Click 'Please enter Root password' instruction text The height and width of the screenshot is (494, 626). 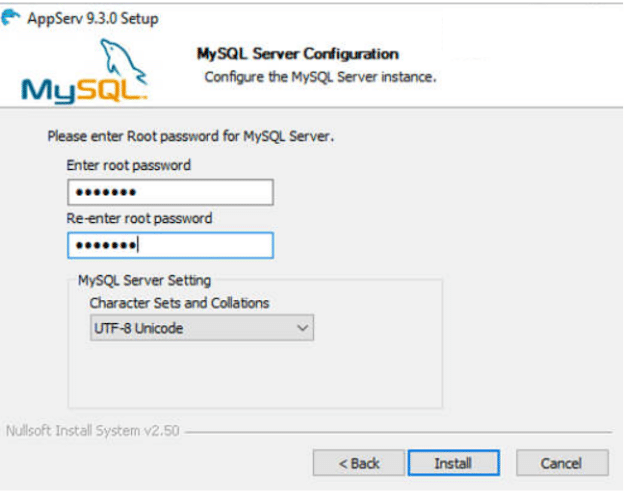click(190, 136)
